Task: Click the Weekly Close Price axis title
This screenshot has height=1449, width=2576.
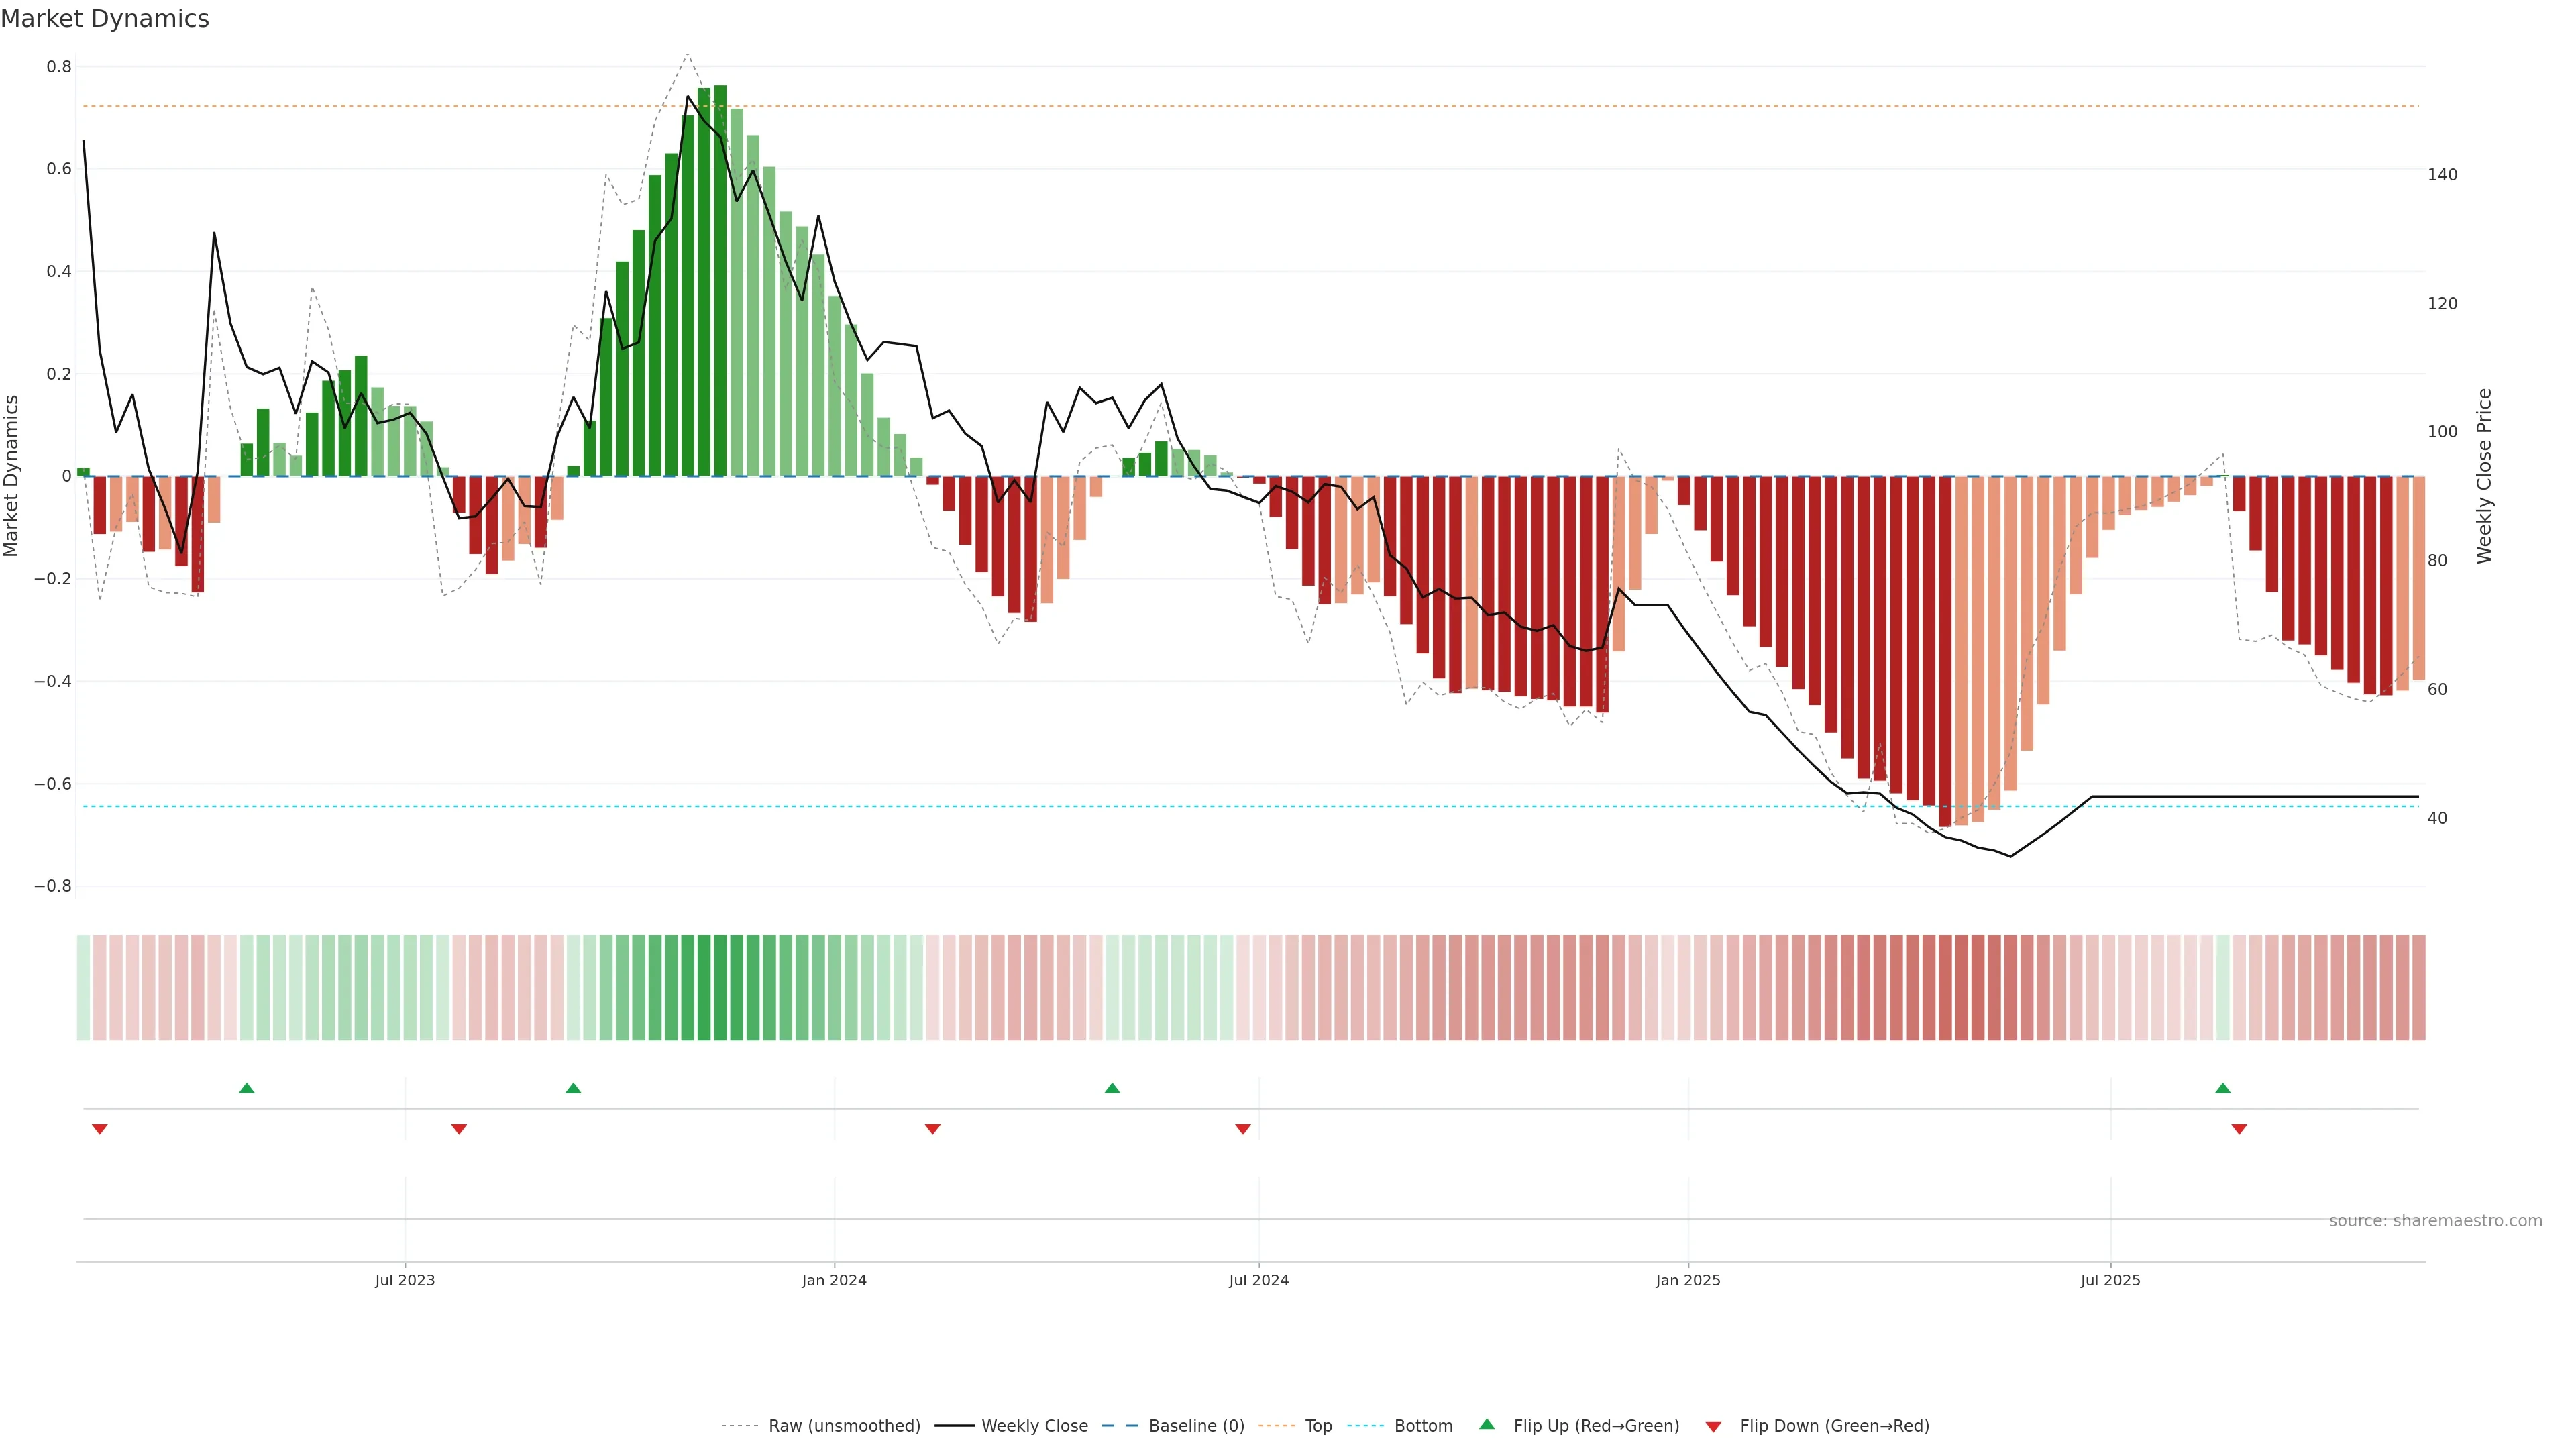Action: coord(2484,476)
